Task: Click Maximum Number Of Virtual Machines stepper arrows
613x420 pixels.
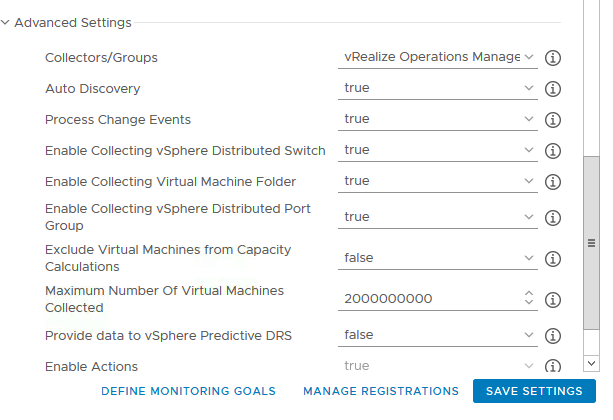Action: coord(529,299)
